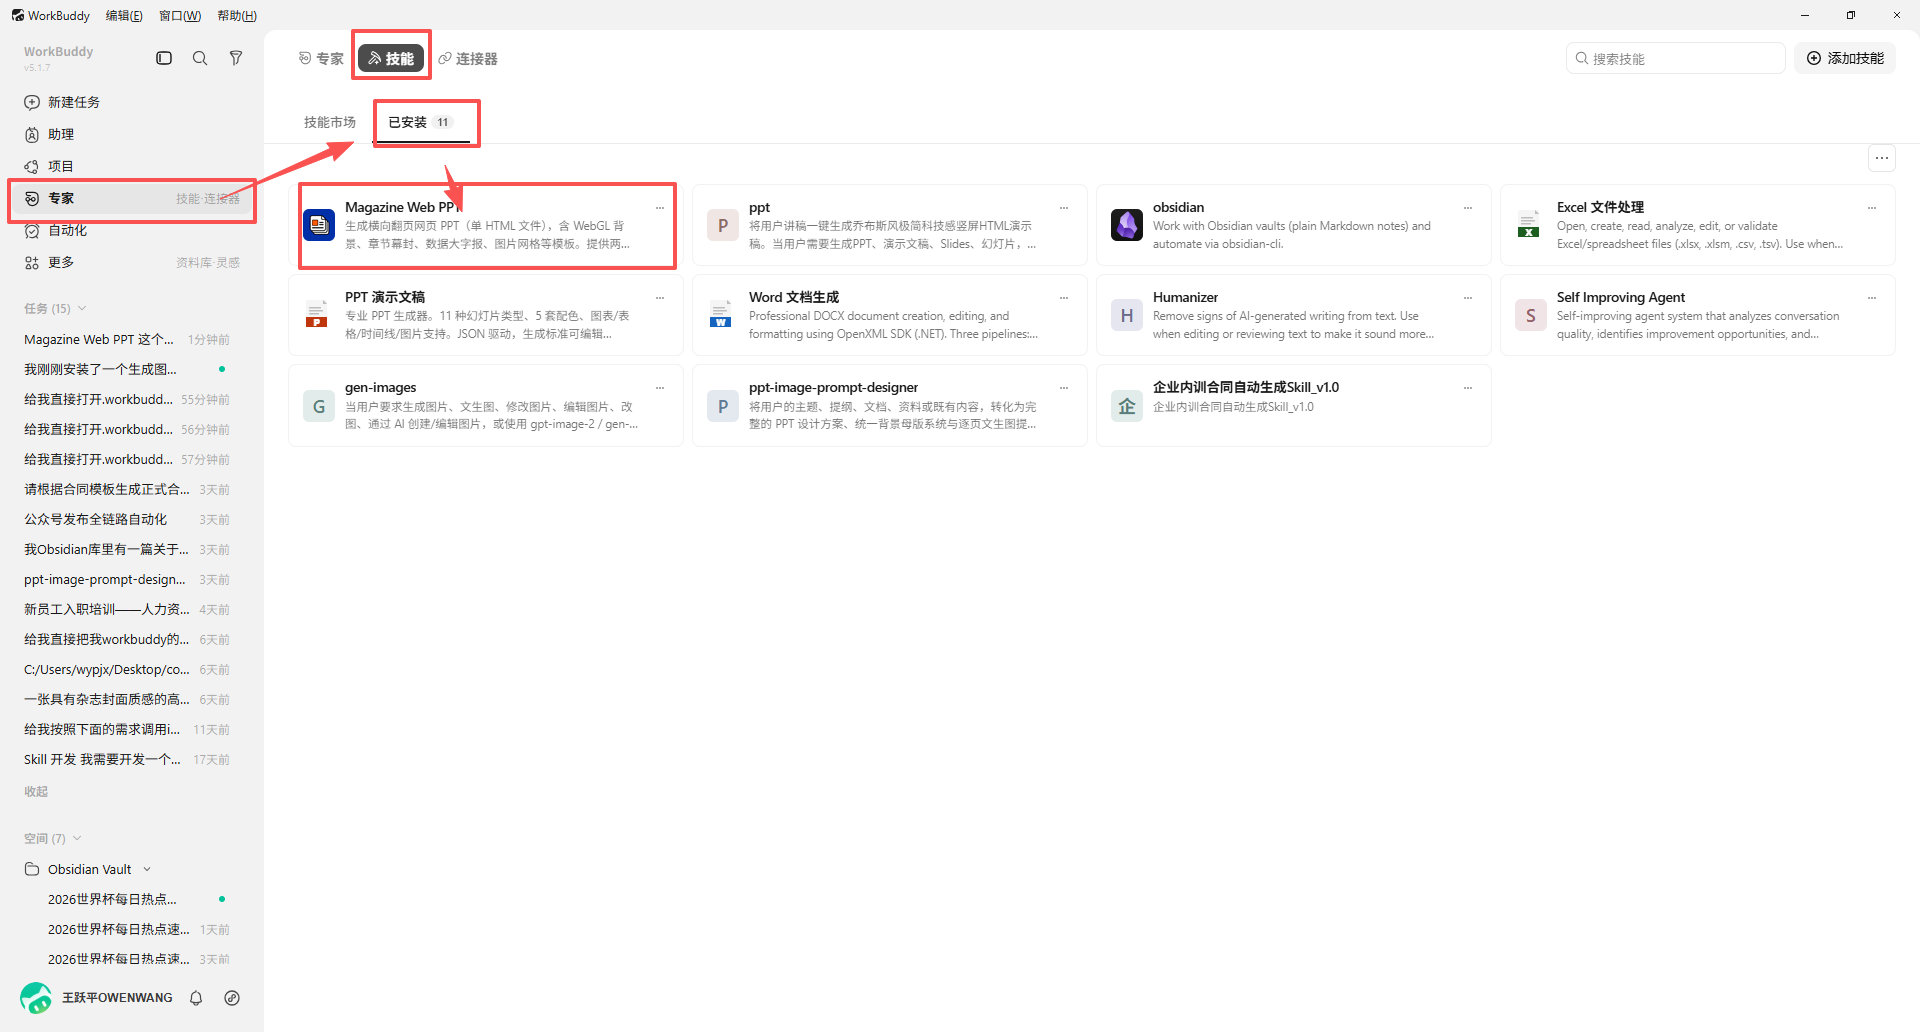This screenshot has height=1032, width=1920.
Task: Switch to the 连接器 tab
Action: (x=468, y=59)
